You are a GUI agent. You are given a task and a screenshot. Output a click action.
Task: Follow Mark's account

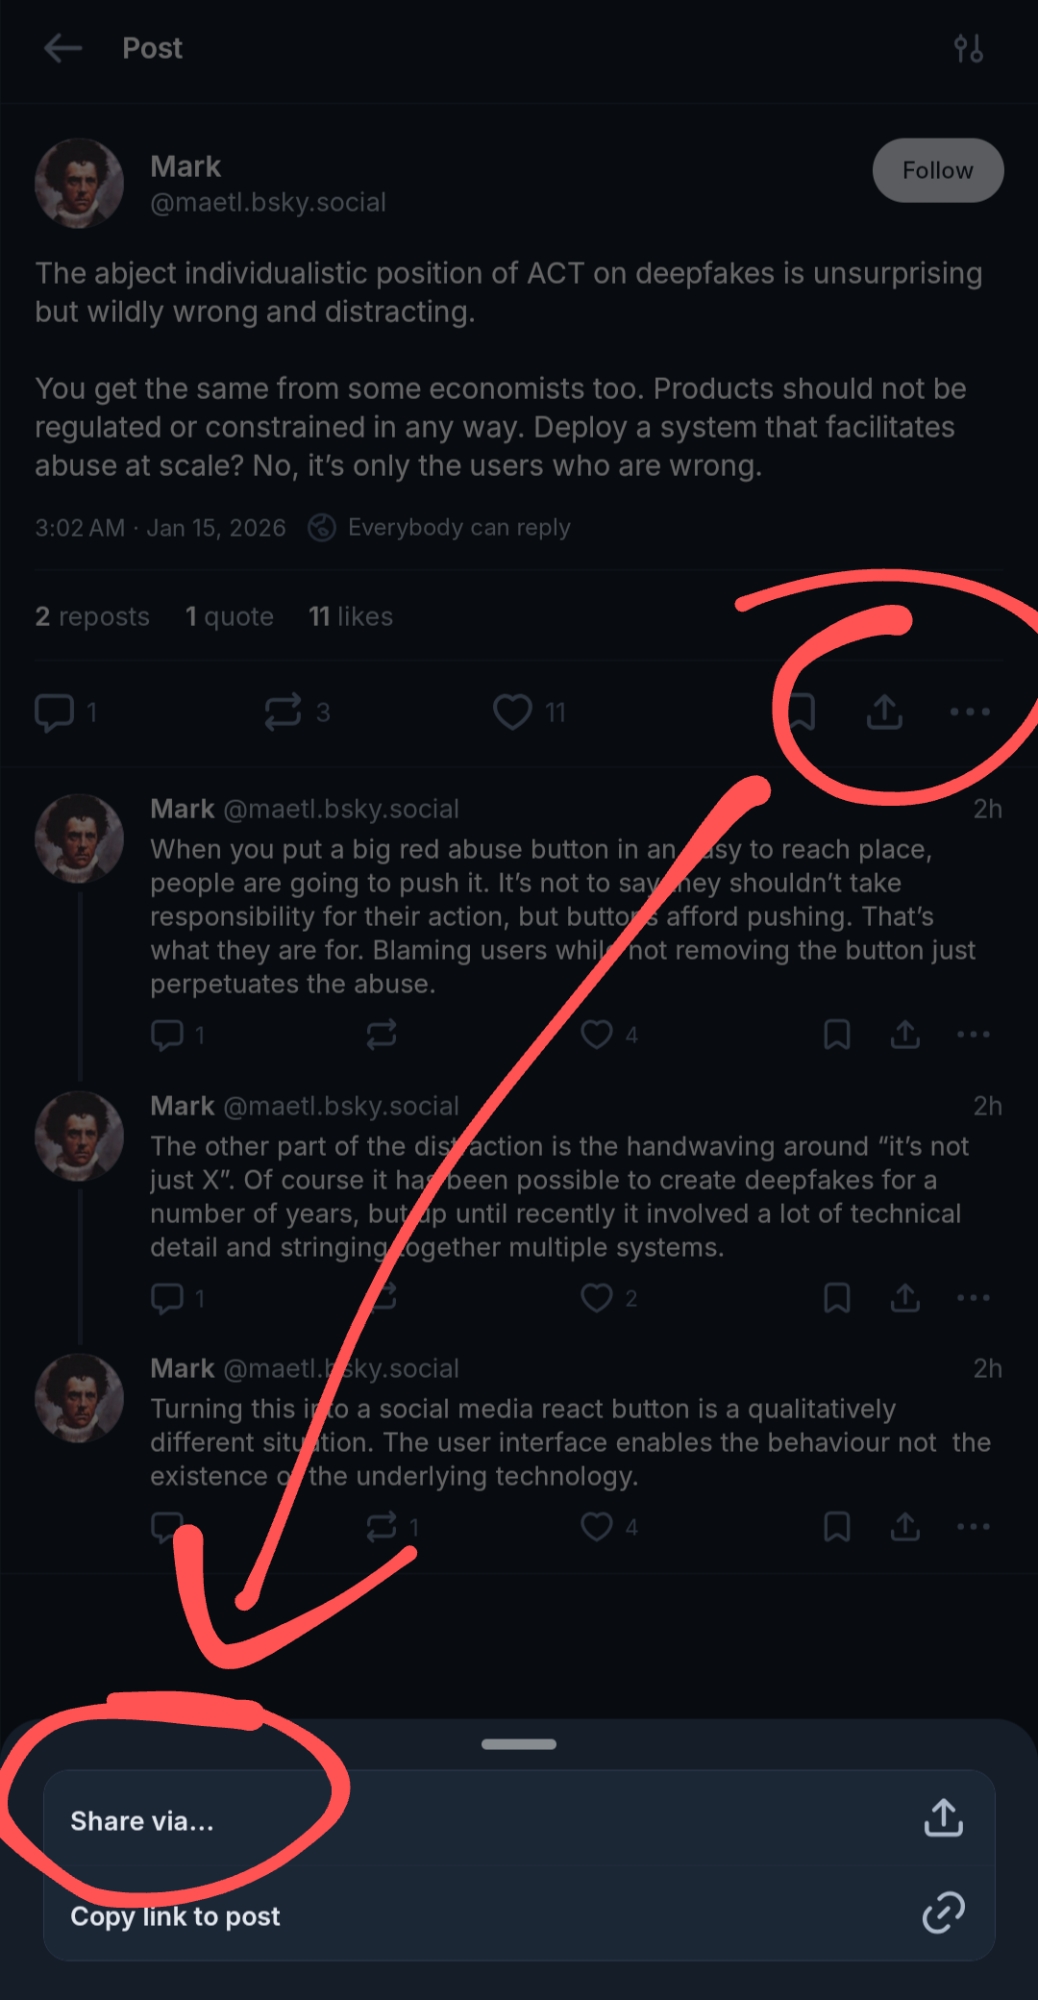point(937,170)
